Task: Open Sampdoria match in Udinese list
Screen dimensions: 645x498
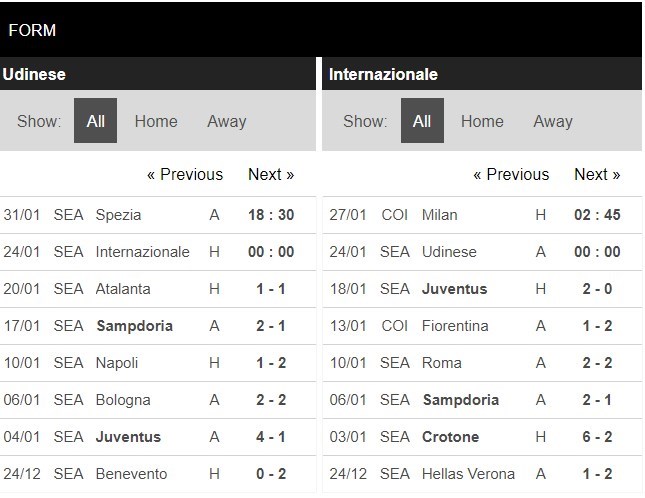Action: pos(134,326)
